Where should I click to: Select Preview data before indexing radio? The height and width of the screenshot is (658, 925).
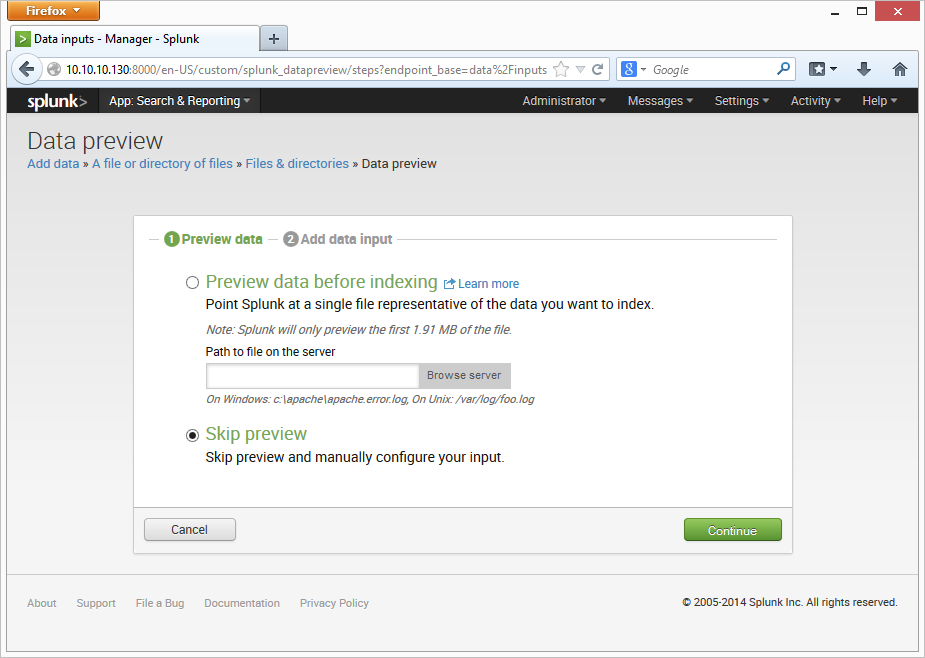[x=192, y=283]
